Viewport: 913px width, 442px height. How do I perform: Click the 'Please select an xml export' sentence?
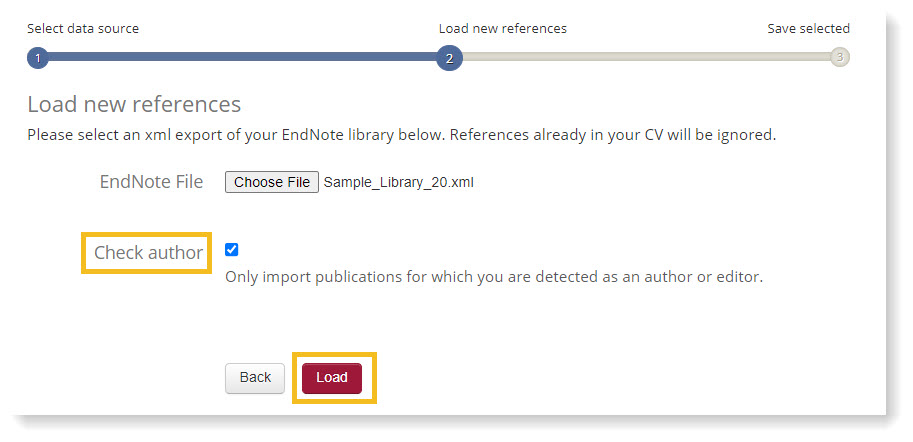[235, 134]
